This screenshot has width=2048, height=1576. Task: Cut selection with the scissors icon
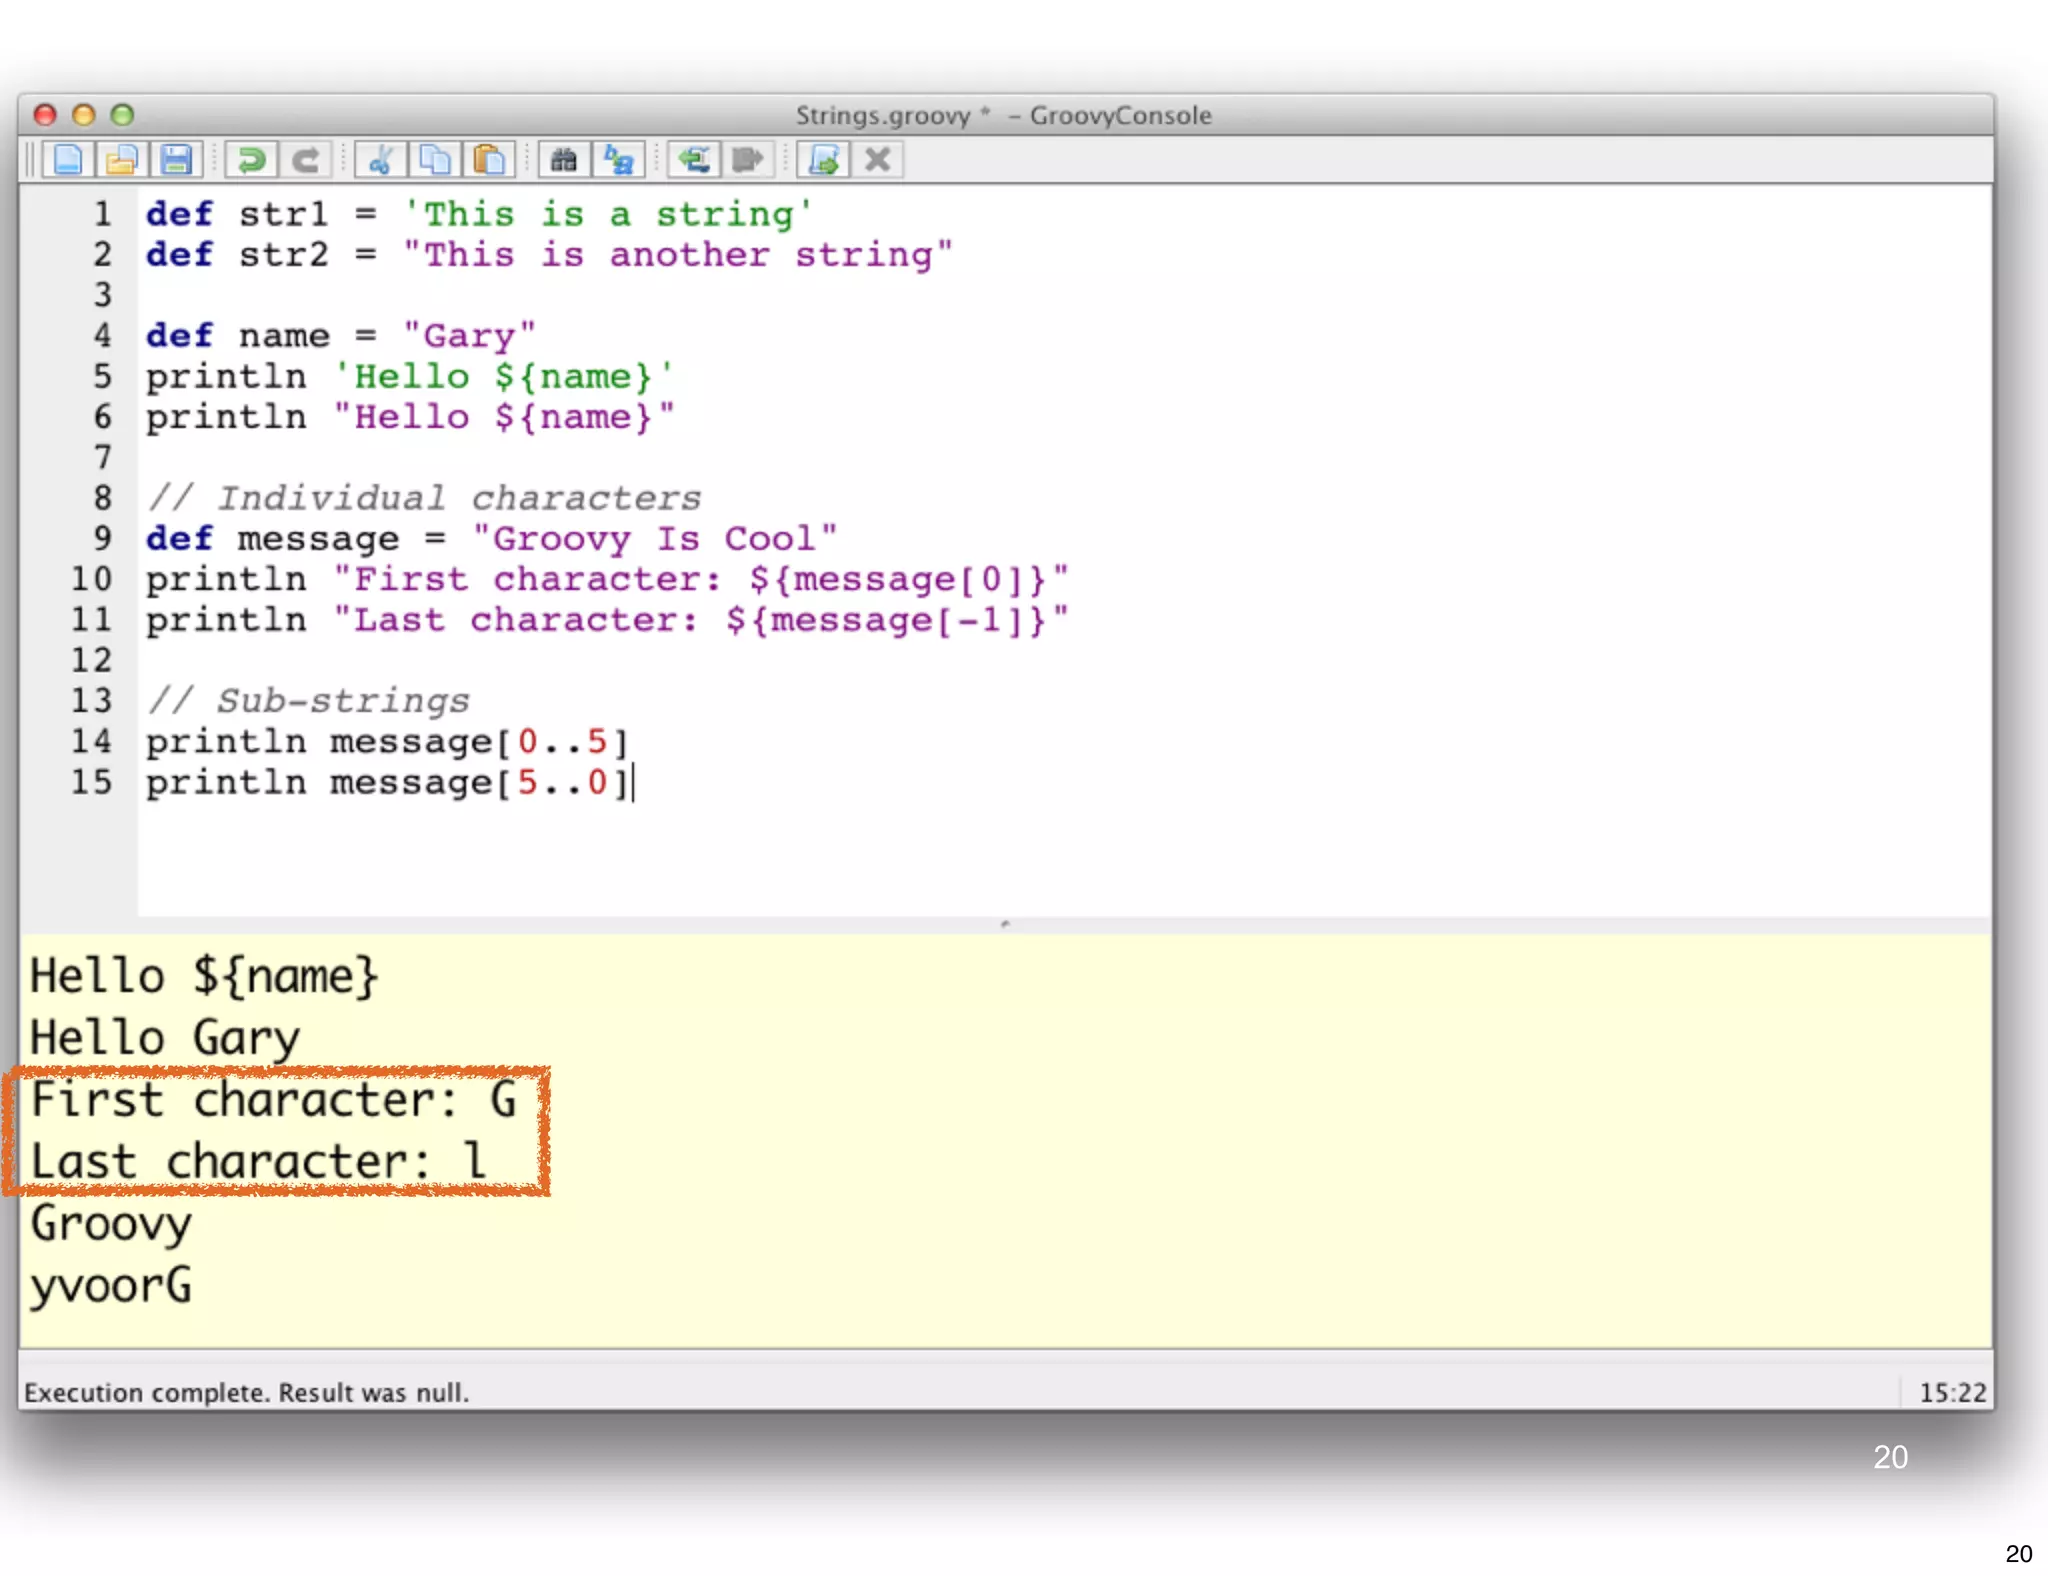point(380,160)
